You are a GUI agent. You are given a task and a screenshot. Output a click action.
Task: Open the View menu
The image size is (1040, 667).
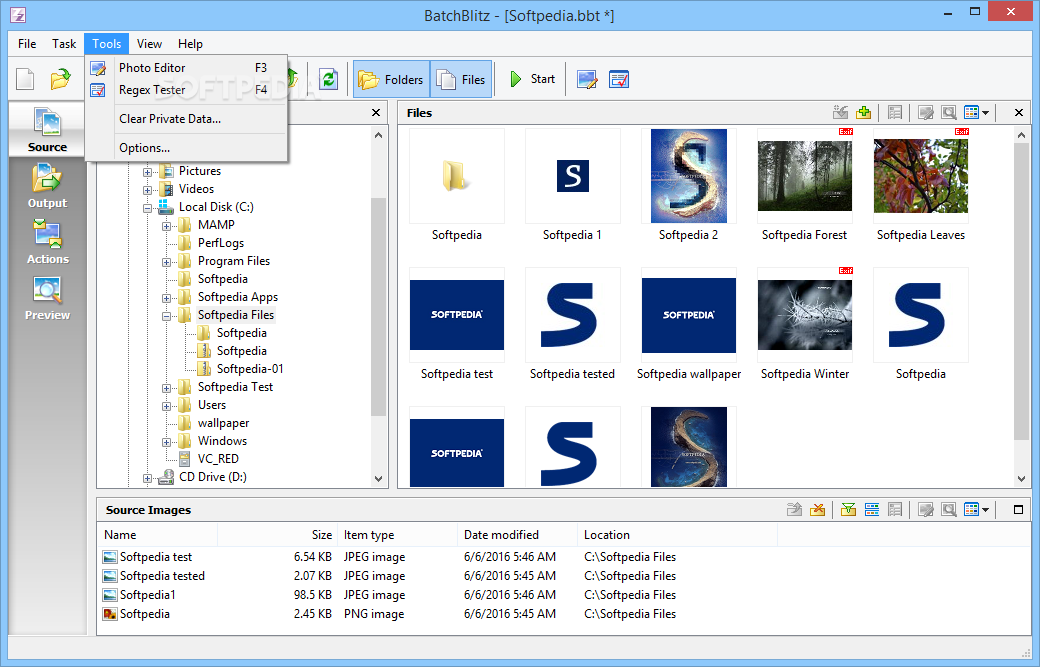149,44
